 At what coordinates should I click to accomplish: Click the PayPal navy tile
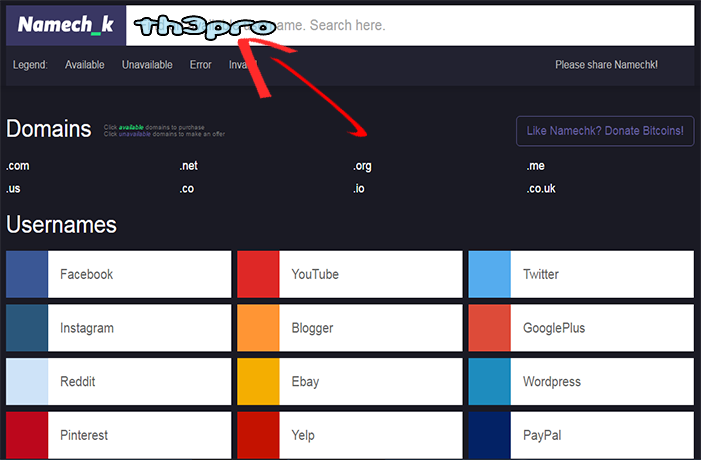[x=490, y=435]
